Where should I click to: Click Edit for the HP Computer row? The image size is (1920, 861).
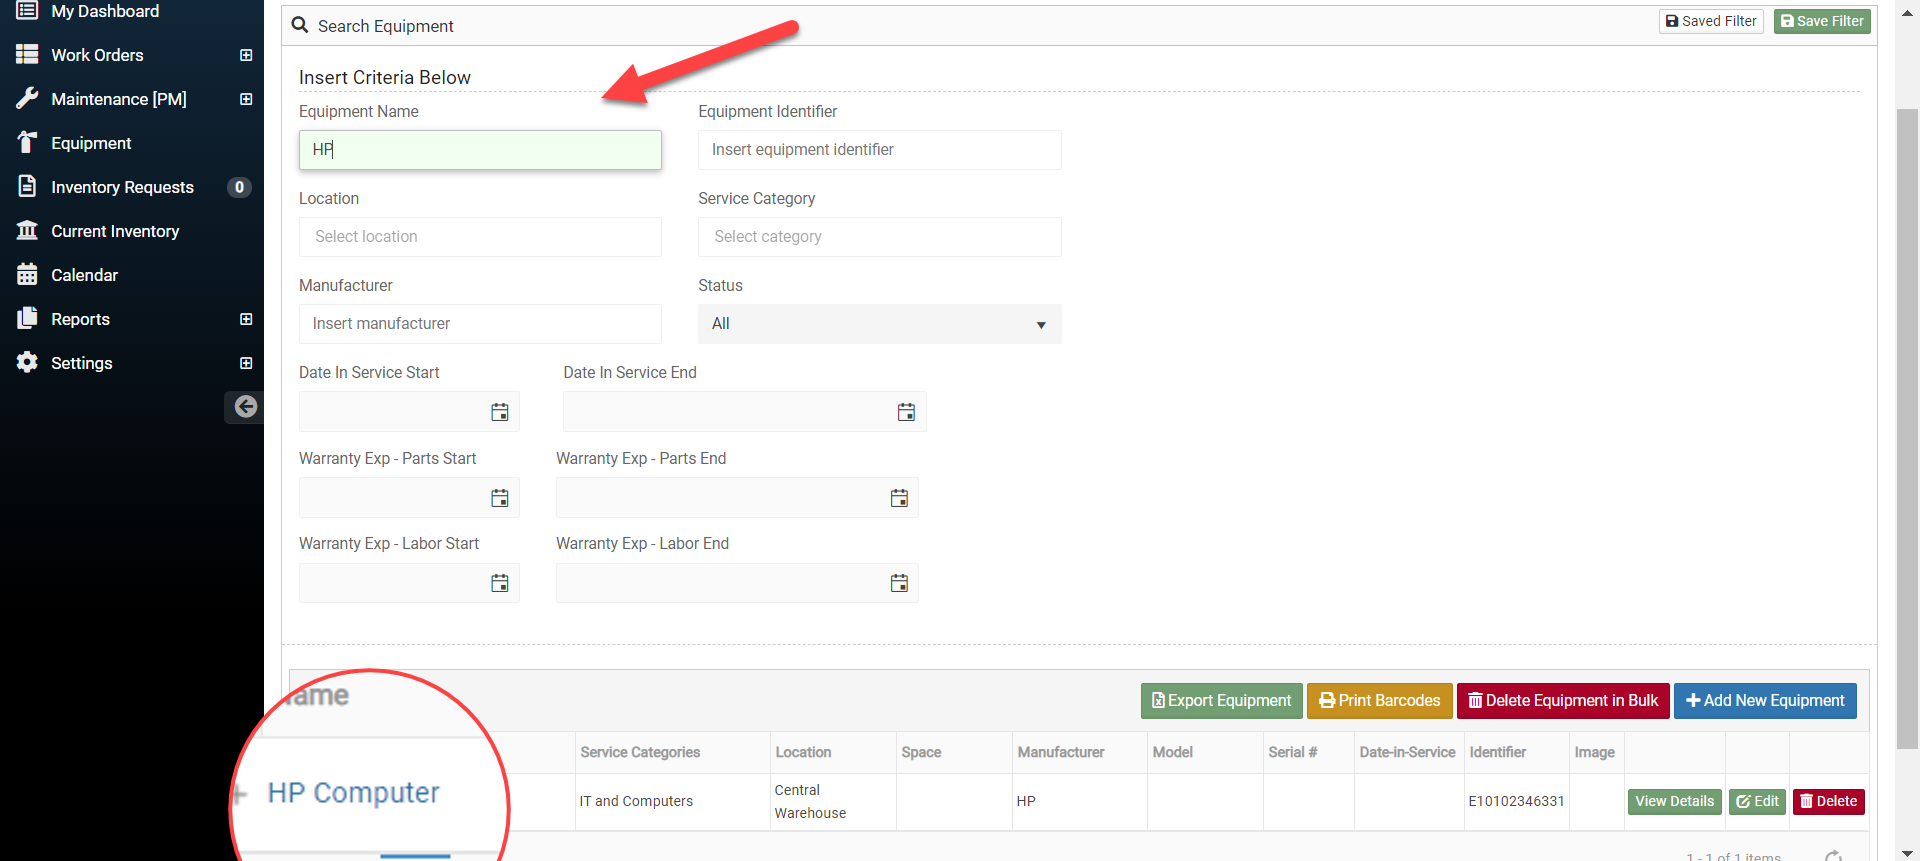[1757, 801]
